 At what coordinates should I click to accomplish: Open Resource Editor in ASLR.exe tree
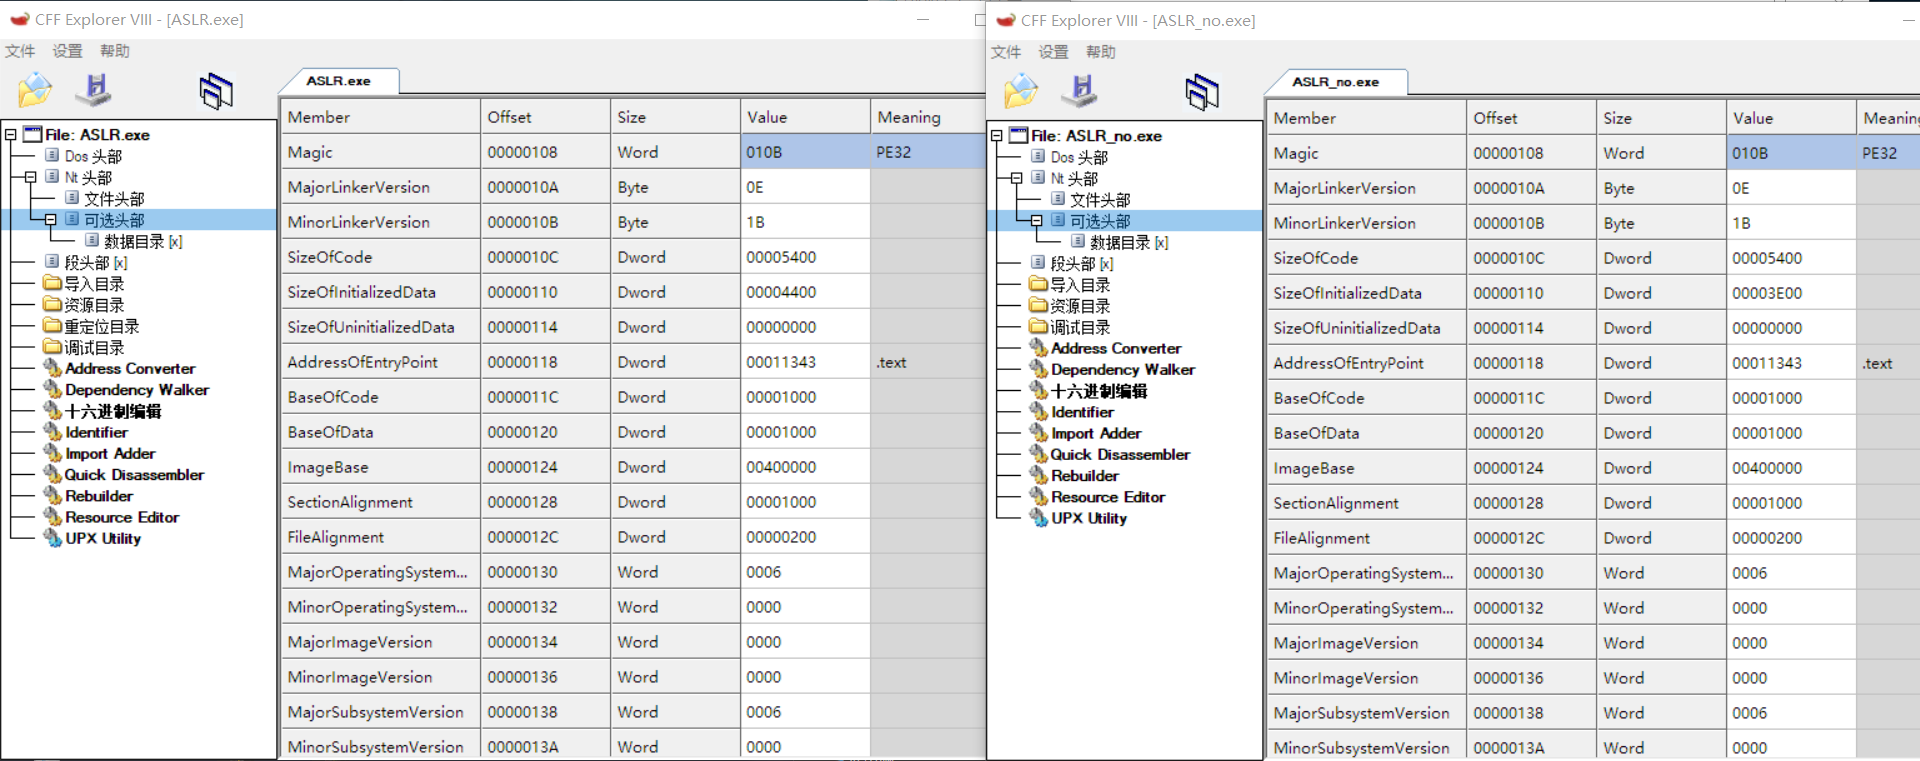point(122,517)
